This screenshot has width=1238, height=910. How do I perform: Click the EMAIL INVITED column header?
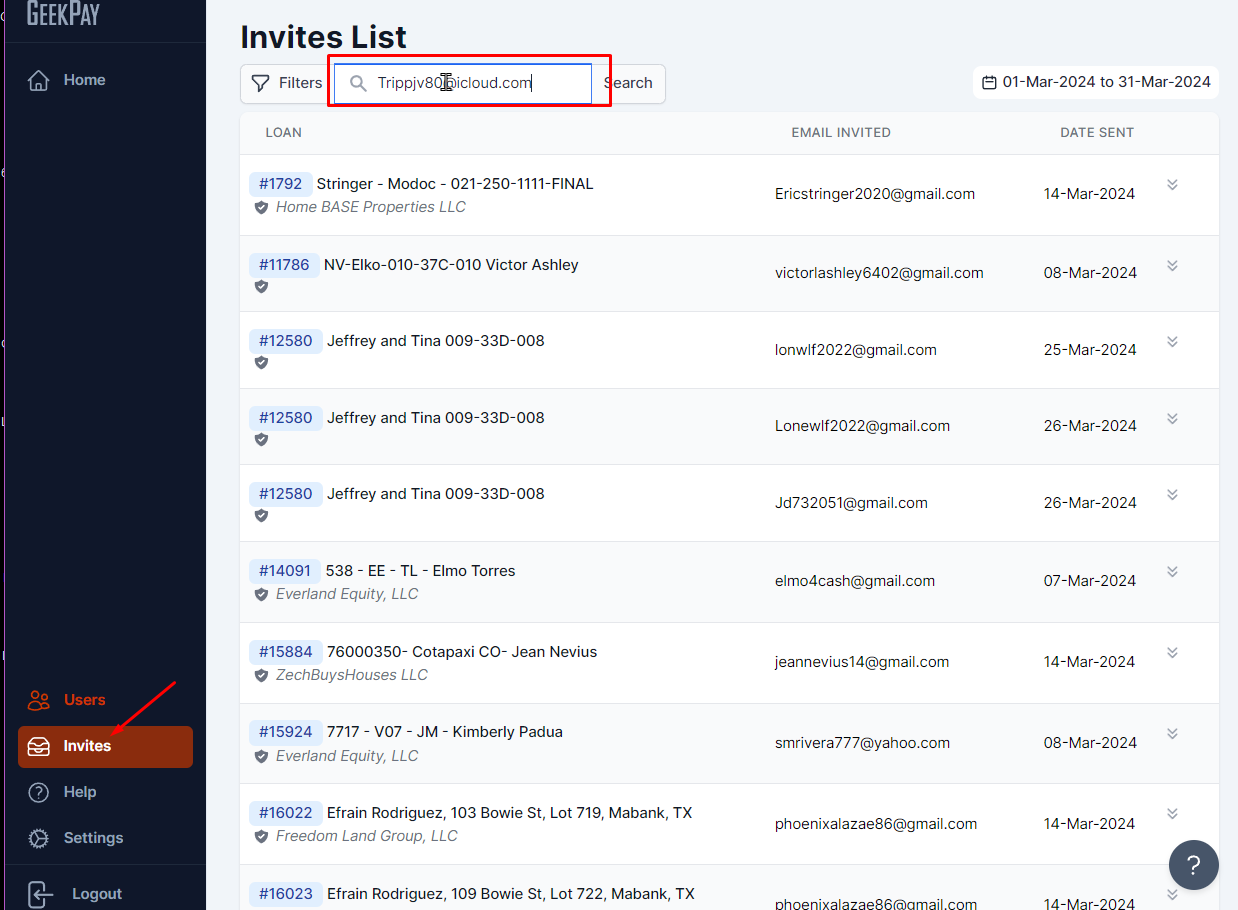pos(841,132)
